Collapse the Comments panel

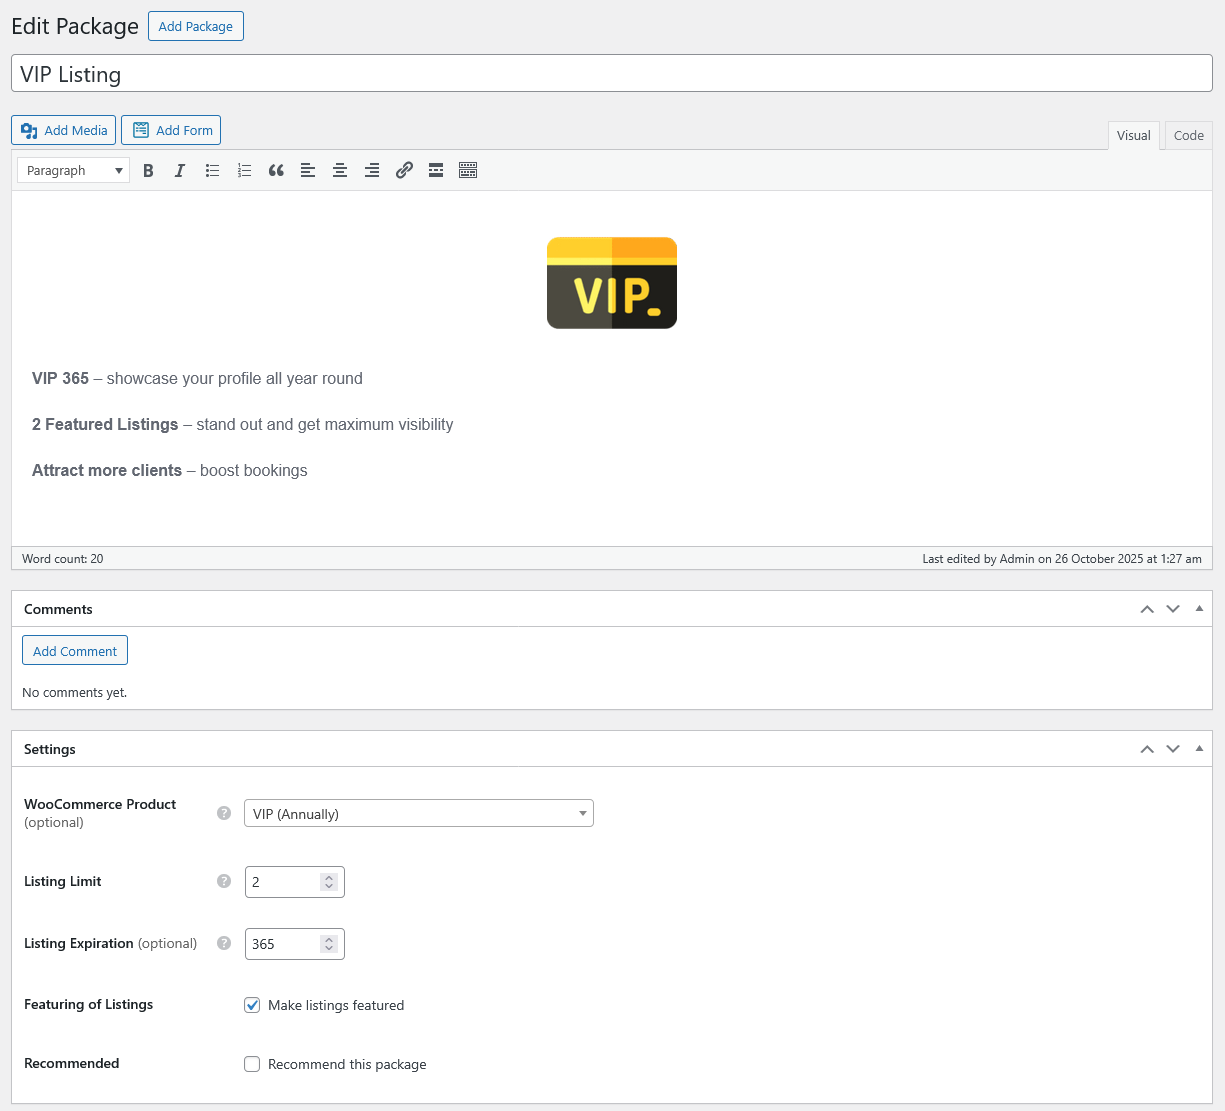point(1199,609)
